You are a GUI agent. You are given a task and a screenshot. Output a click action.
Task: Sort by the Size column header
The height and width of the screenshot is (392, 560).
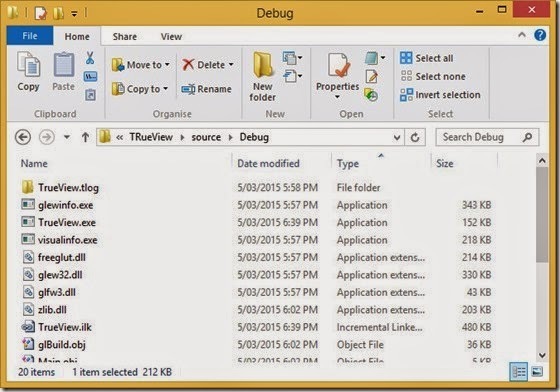464,164
